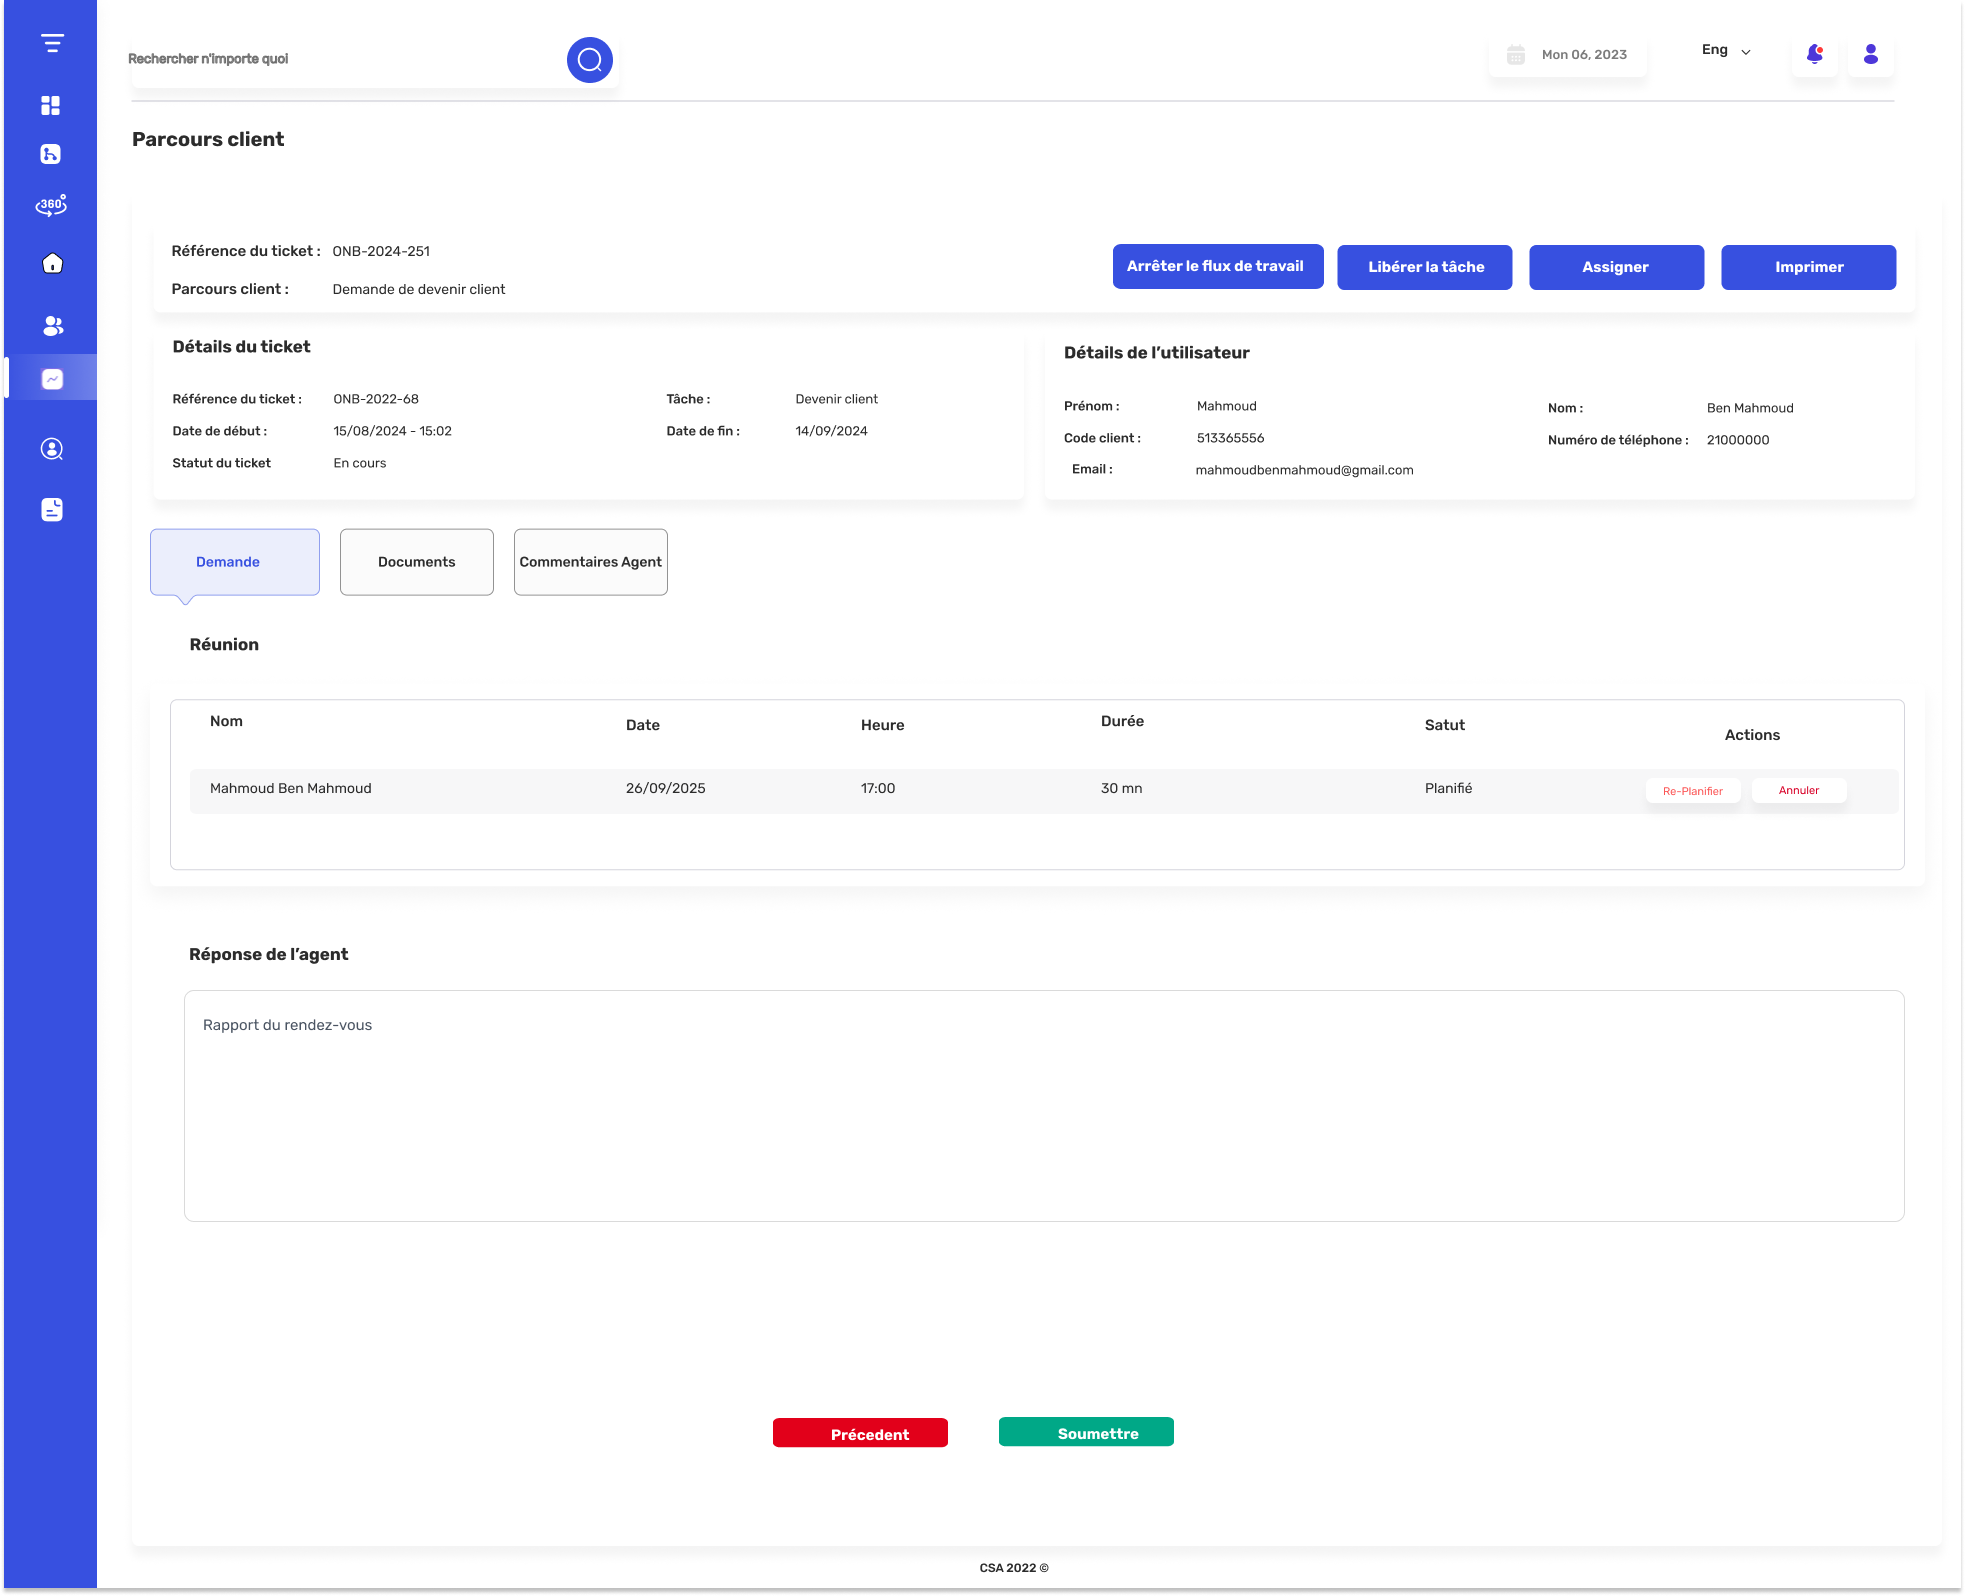Switch to the Documents tab
The height and width of the screenshot is (1596, 1965).
pos(417,562)
